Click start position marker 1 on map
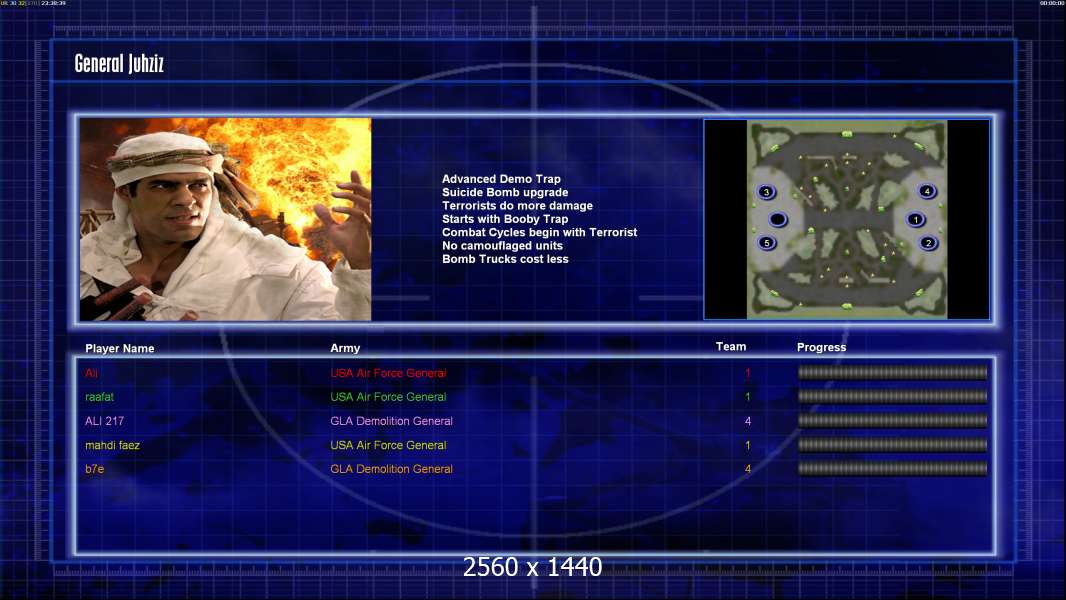This screenshot has width=1066, height=600. (915, 219)
